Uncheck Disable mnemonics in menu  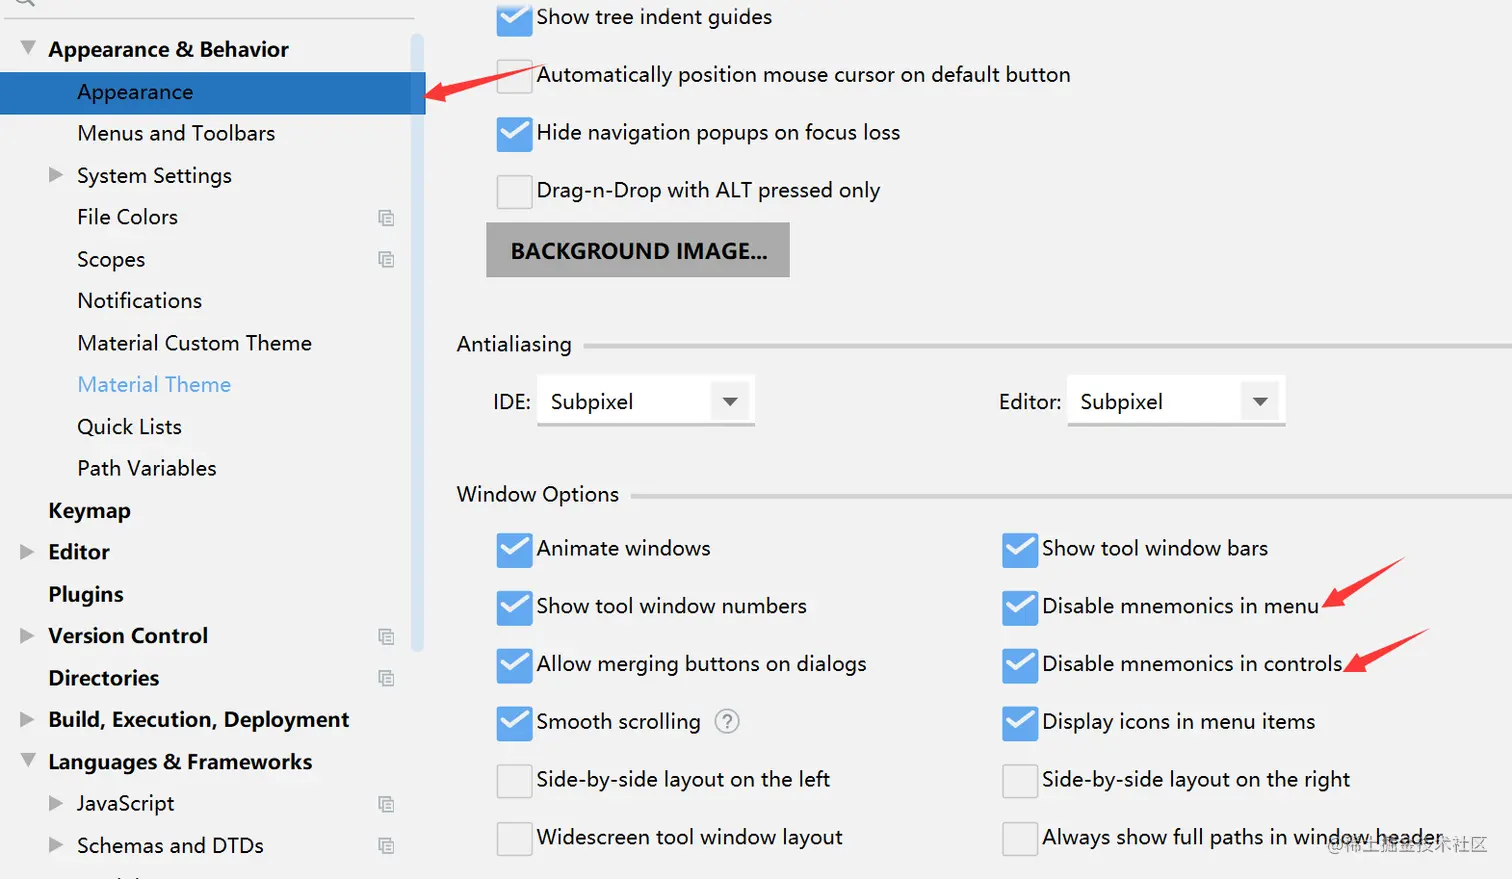click(1020, 607)
